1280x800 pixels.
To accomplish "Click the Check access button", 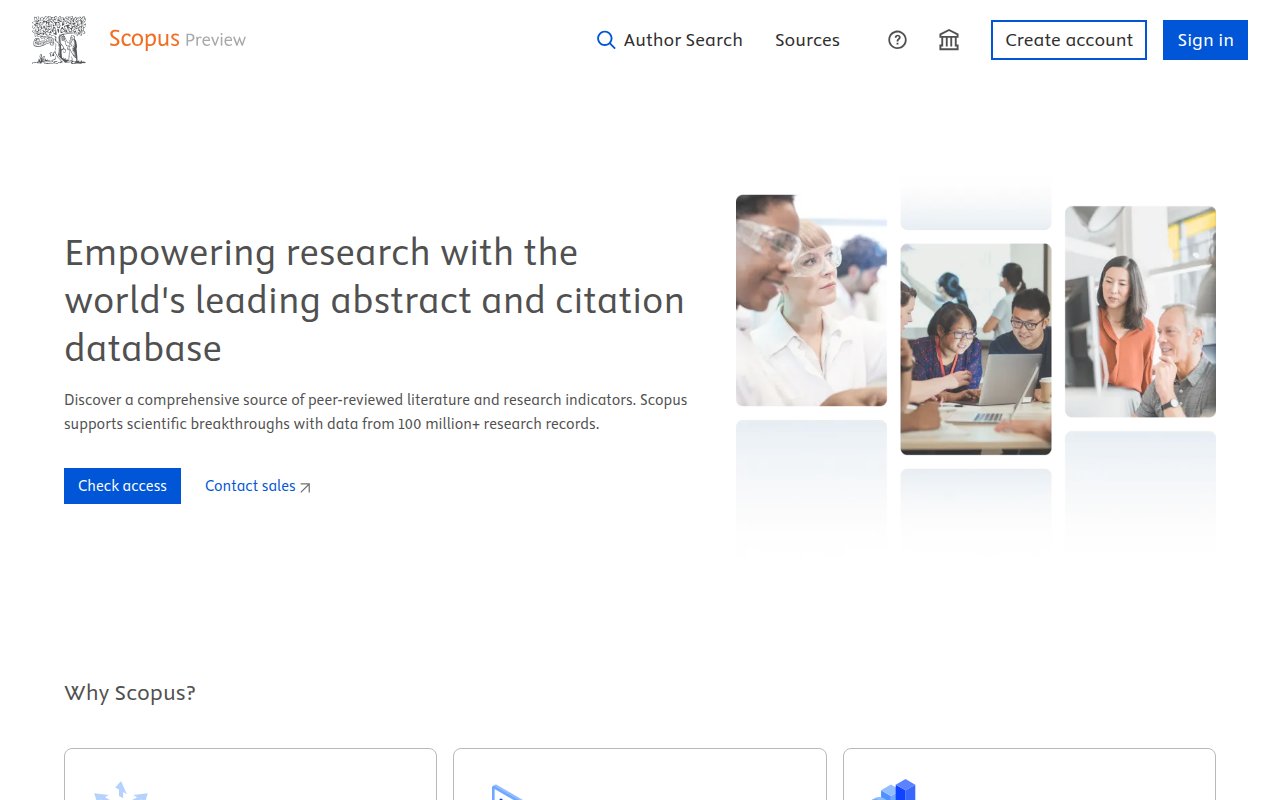I will tap(122, 486).
